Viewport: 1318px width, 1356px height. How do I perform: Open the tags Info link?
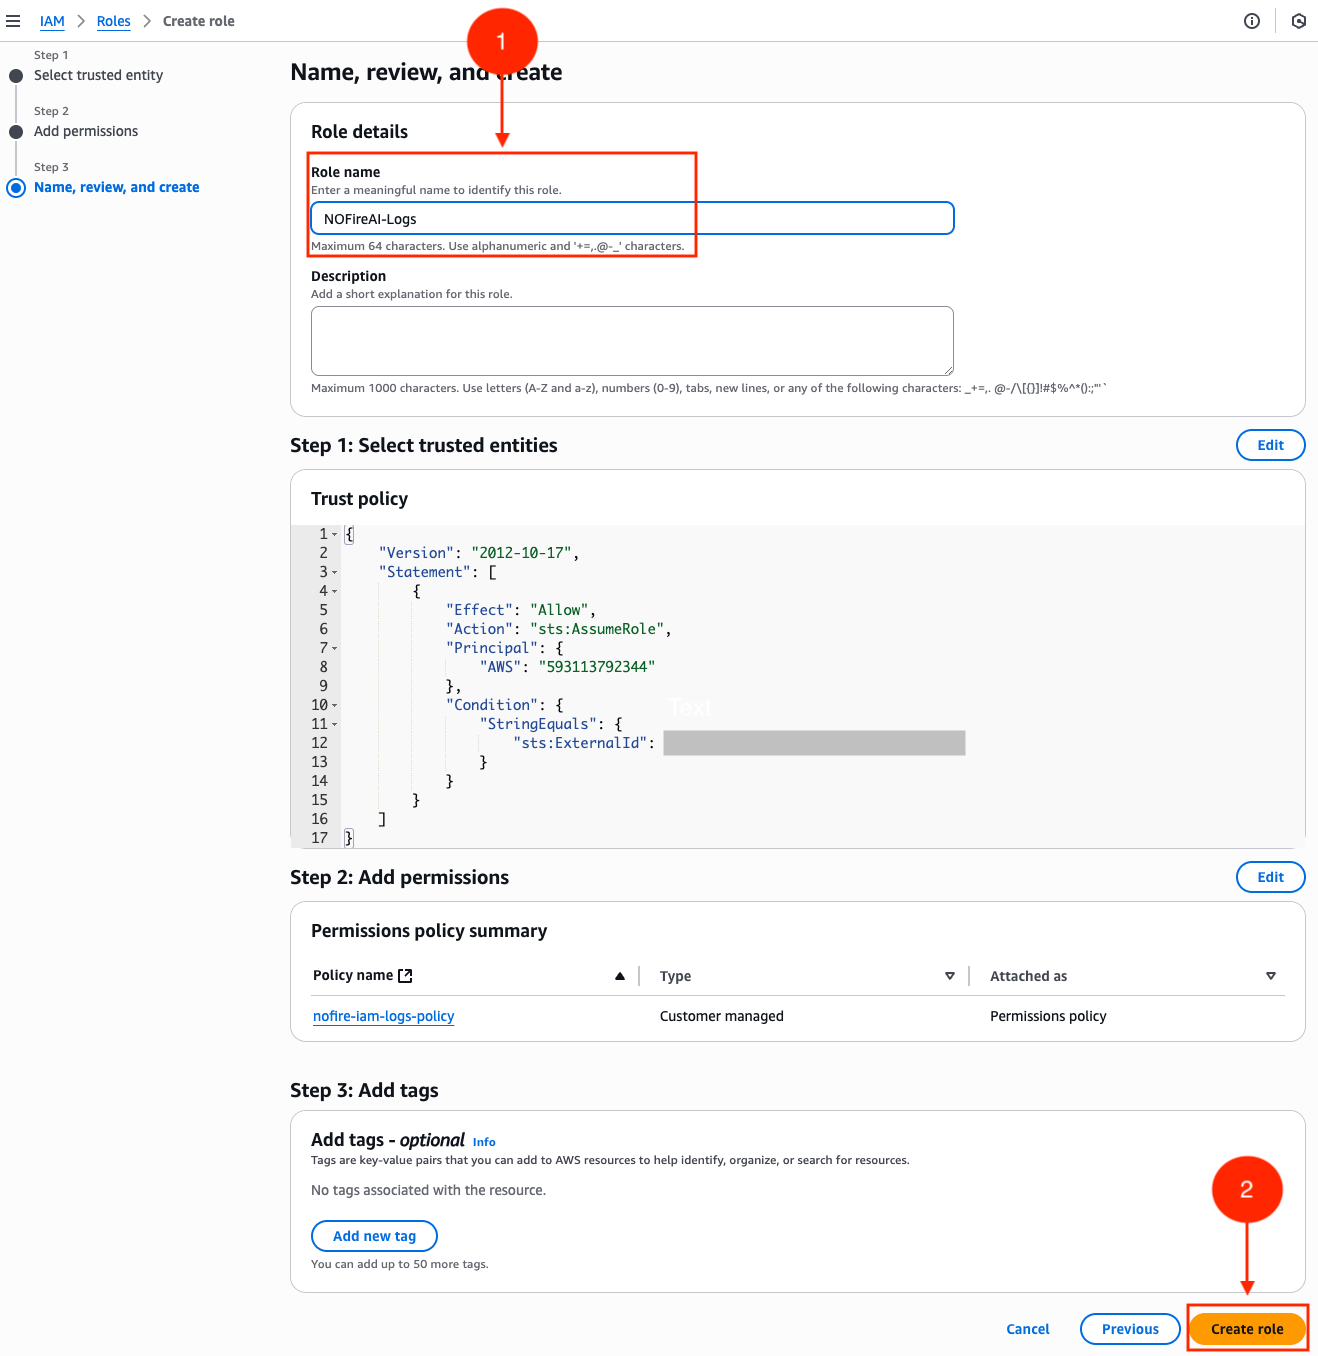[484, 1142]
